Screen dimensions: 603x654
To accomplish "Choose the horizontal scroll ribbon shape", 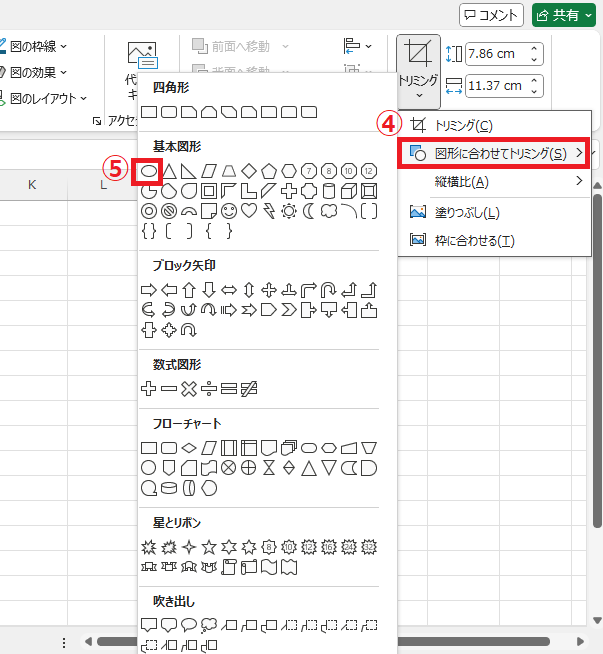I will click(249, 567).
